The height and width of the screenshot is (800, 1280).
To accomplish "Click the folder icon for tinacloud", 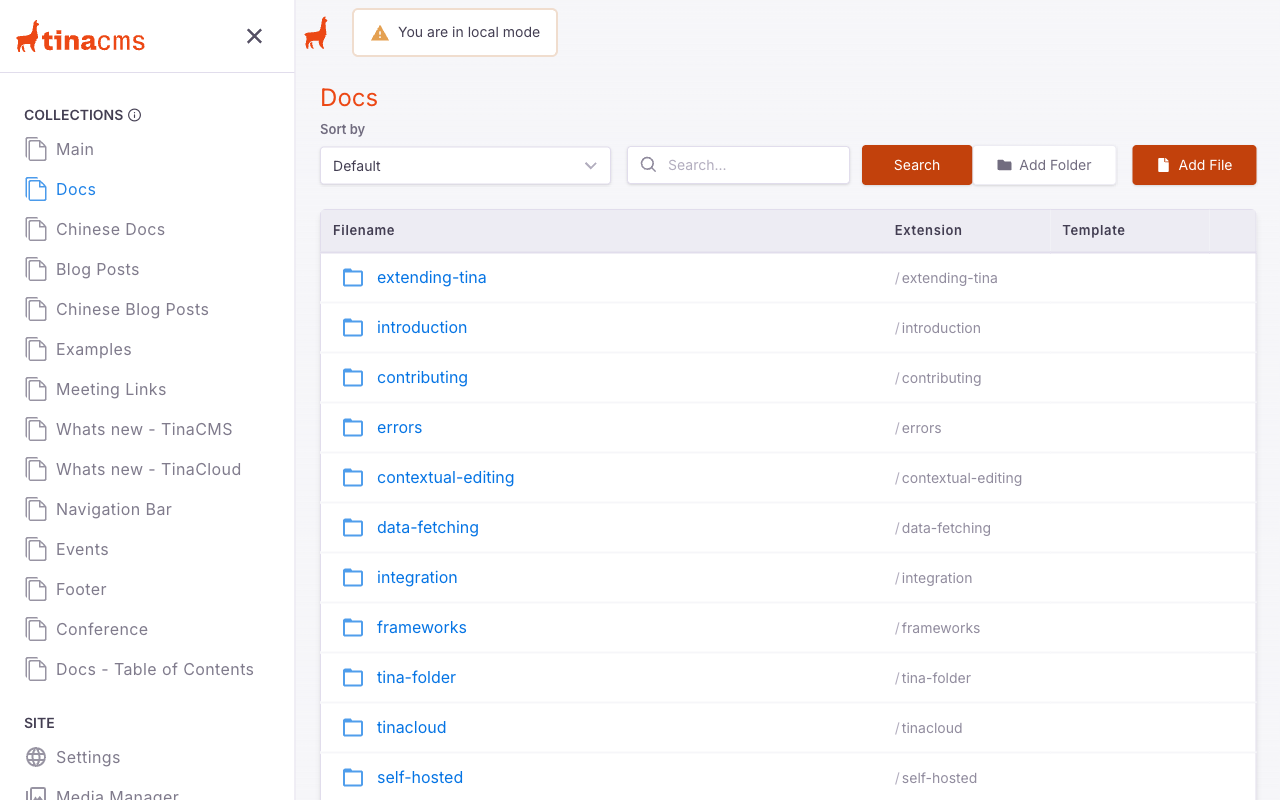I will coord(353,727).
